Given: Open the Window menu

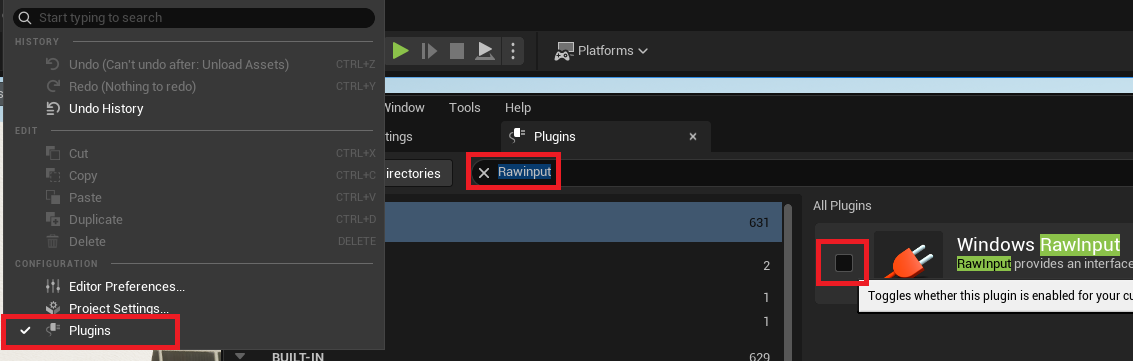Looking at the screenshot, I should pos(403,108).
